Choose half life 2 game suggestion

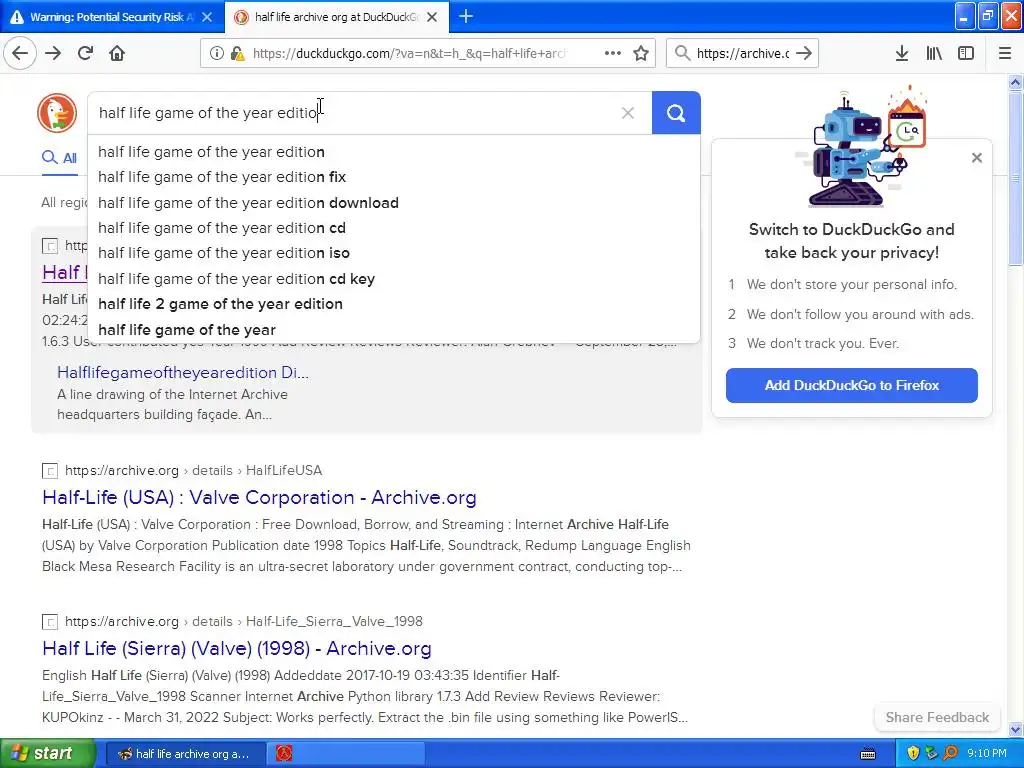pyautogui.click(x=220, y=304)
